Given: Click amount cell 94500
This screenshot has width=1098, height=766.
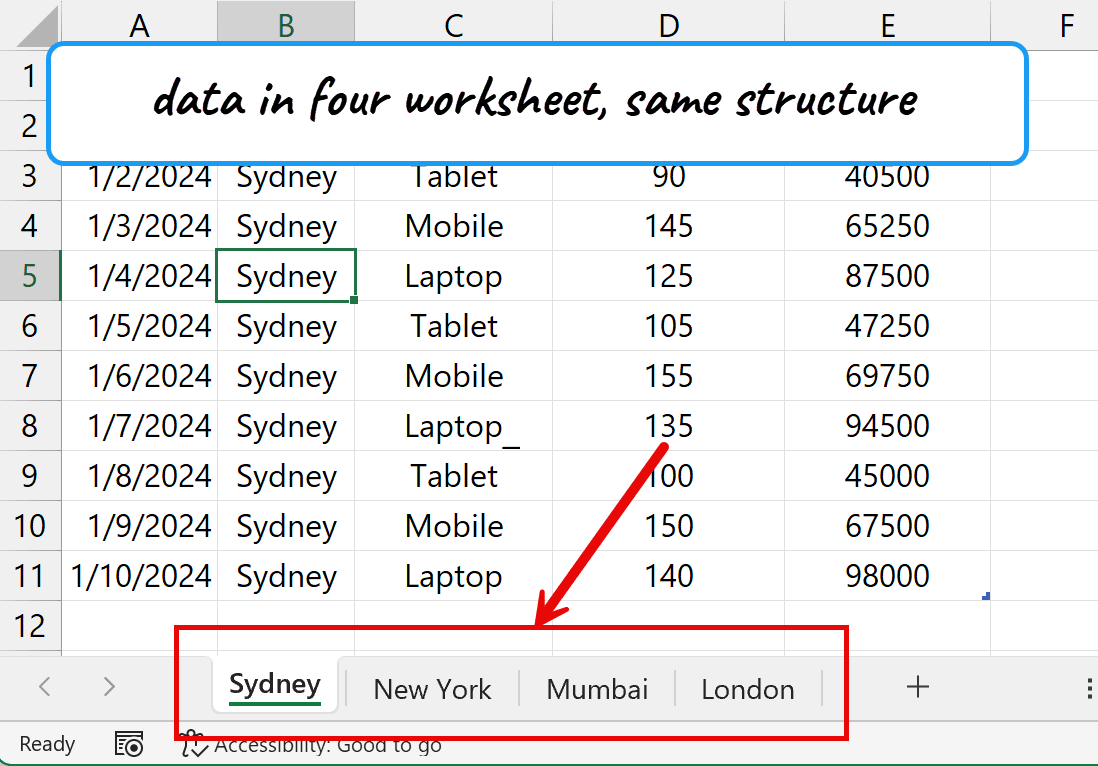Looking at the screenshot, I should [887, 426].
